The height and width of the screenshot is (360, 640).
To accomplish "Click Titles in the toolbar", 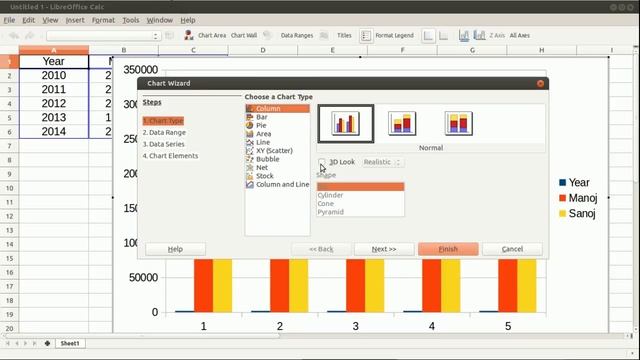I will pos(344,36).
